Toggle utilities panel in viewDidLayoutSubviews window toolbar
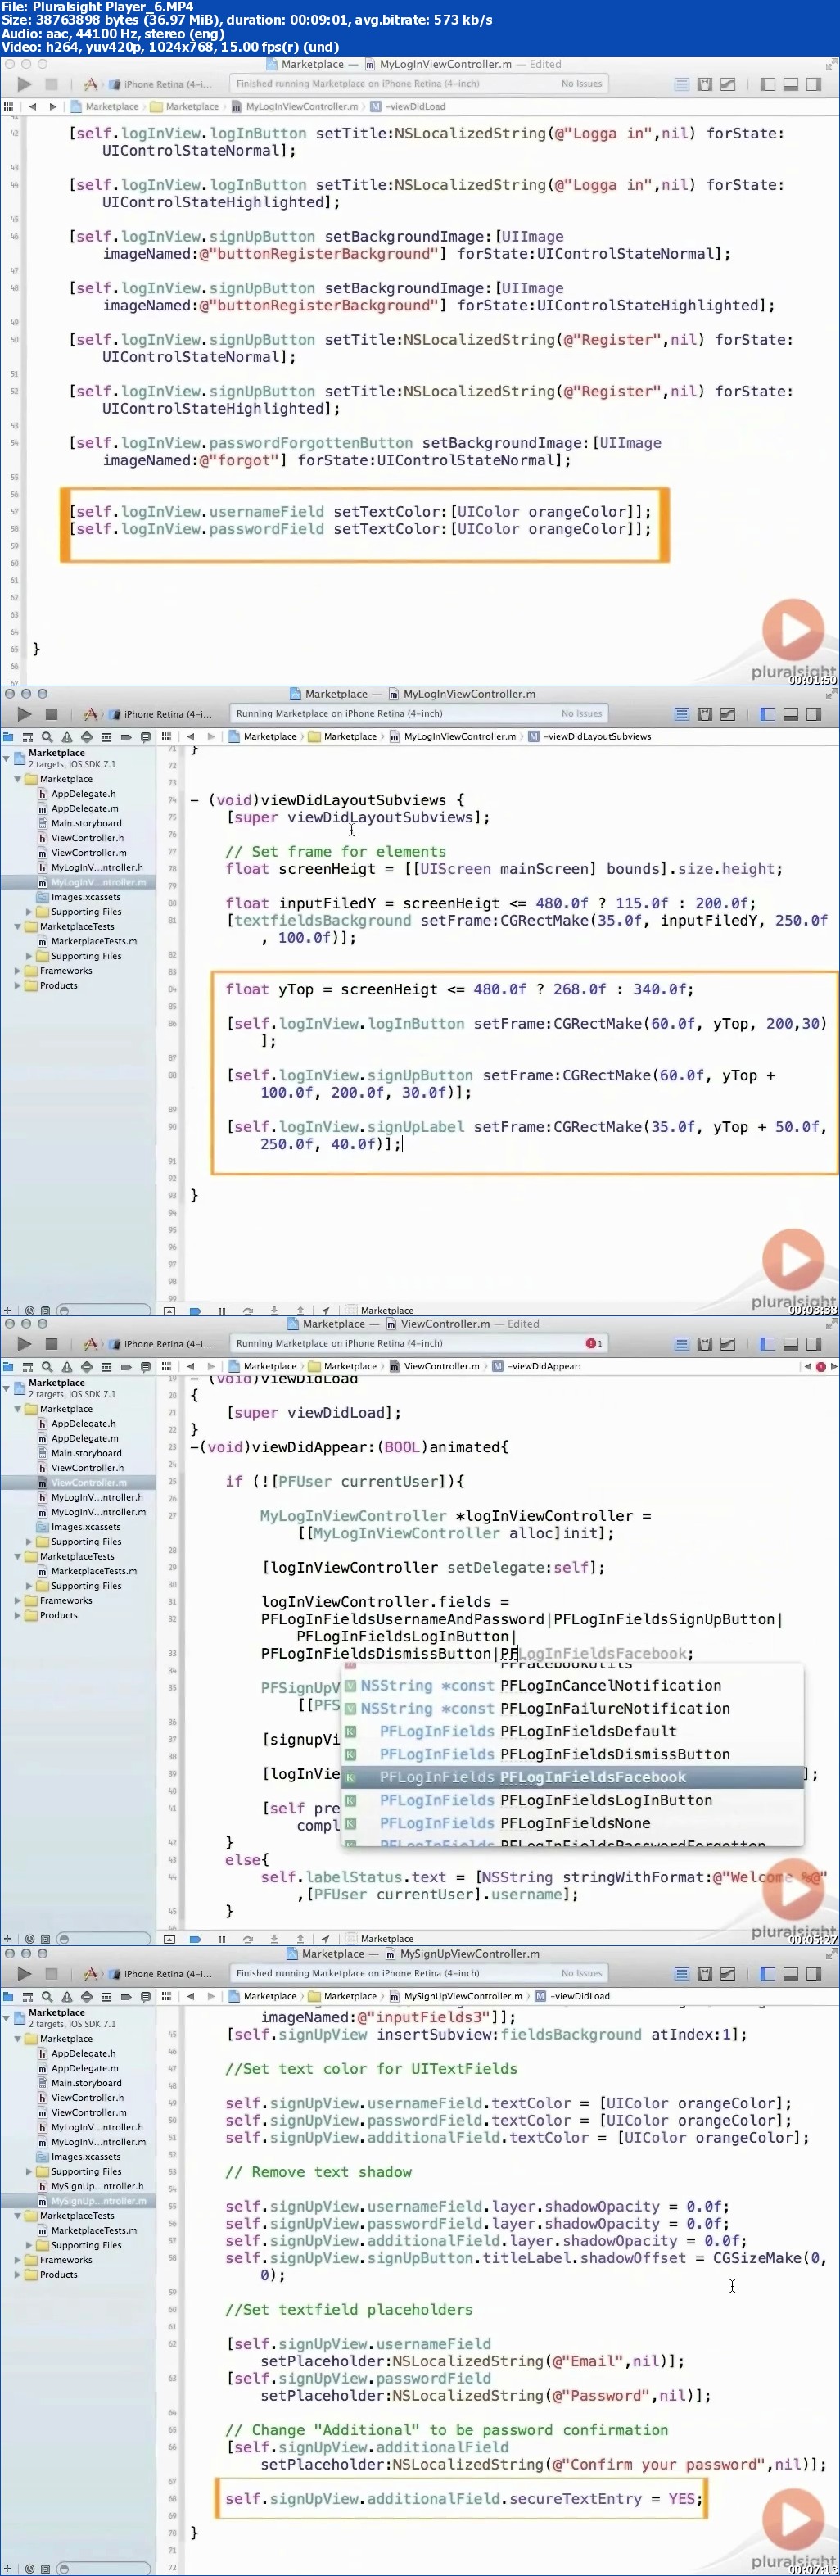Screen dimensions: 840x2576 coord(813,714)
